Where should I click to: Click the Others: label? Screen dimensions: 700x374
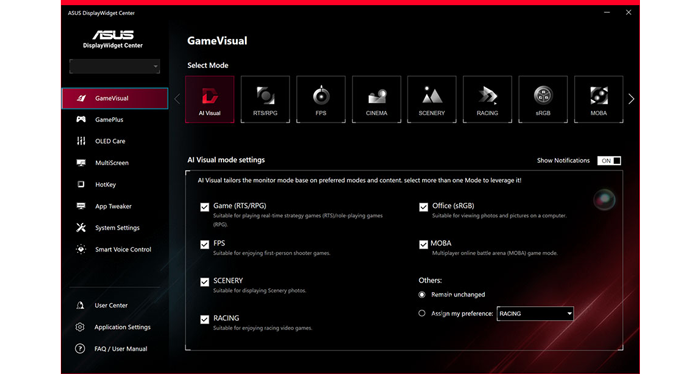coord(430,280)
